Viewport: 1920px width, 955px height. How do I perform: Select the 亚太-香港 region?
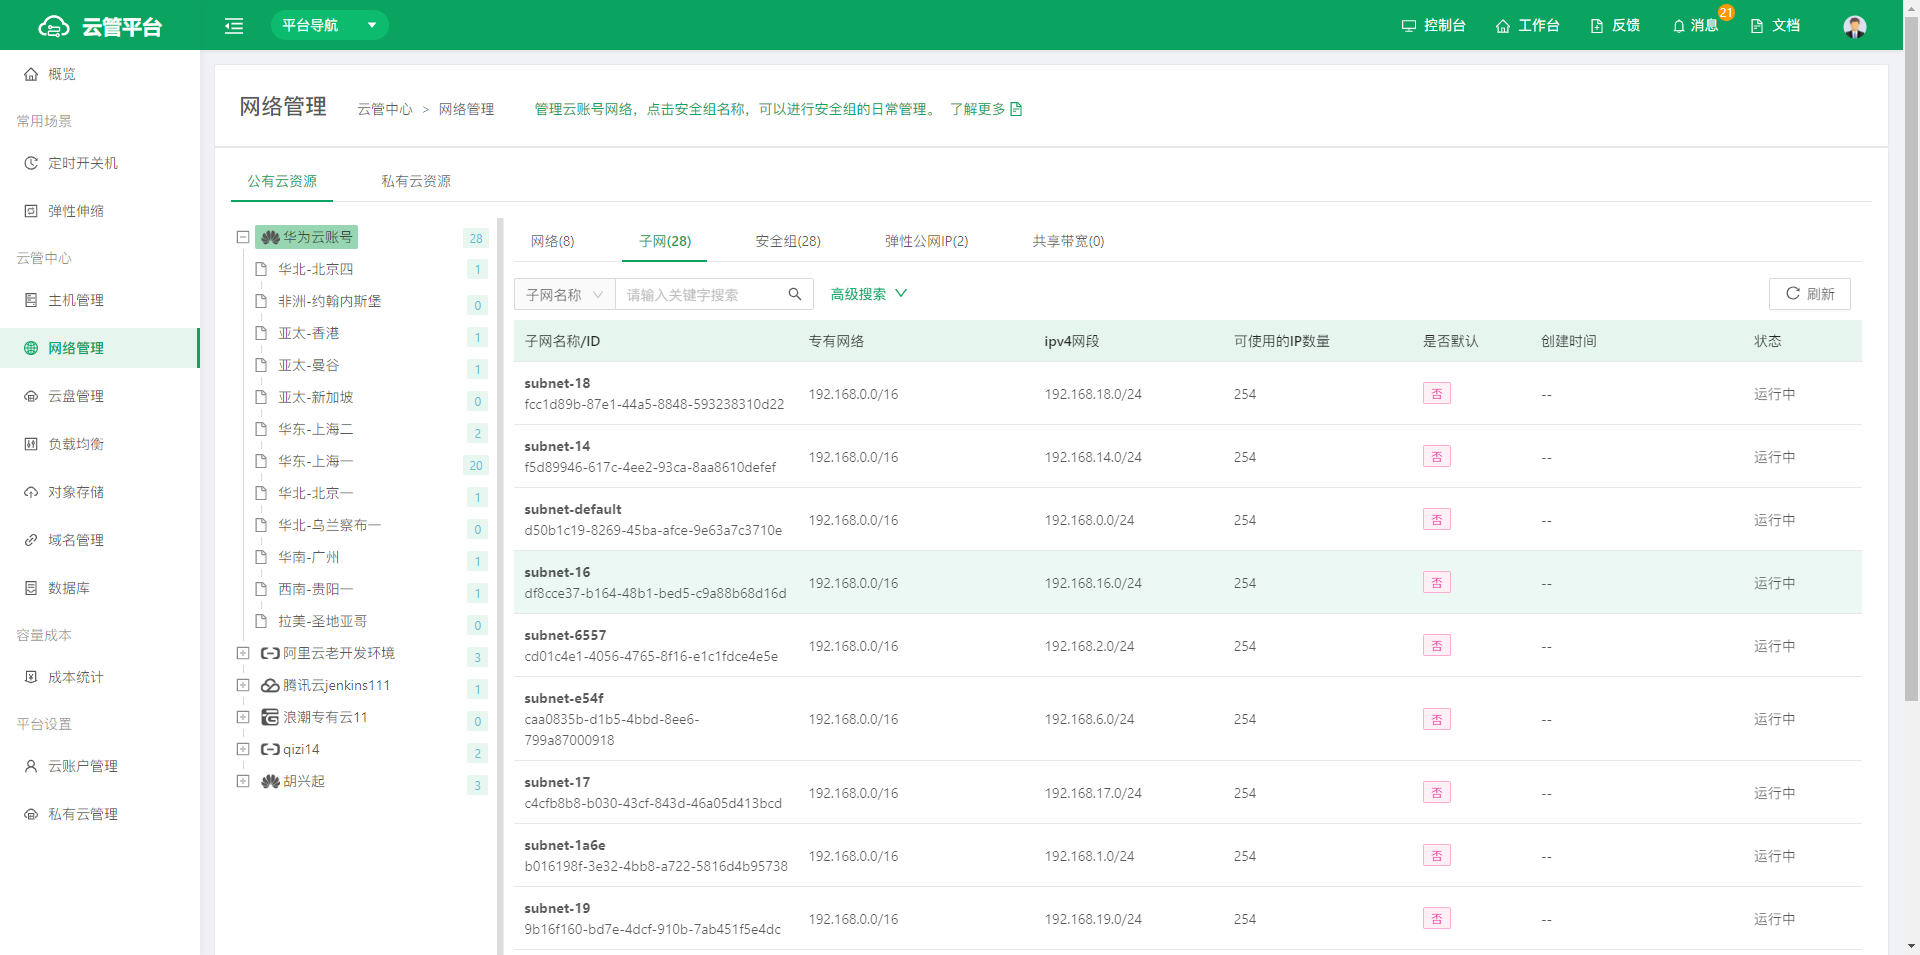(308, 333)
